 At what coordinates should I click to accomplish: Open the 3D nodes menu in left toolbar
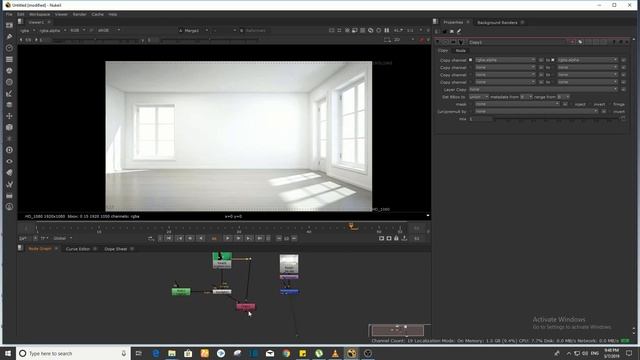[9, 127]
